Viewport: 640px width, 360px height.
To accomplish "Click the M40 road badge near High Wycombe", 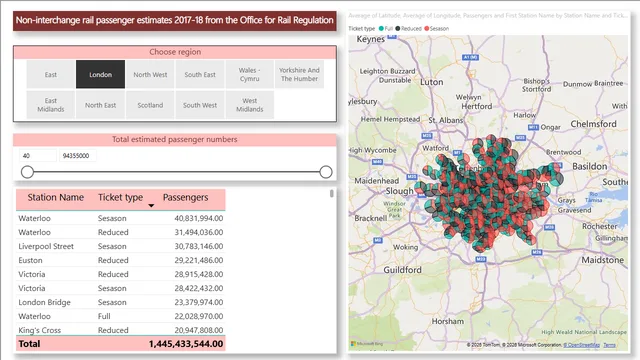I will click(x=377, y=162).
